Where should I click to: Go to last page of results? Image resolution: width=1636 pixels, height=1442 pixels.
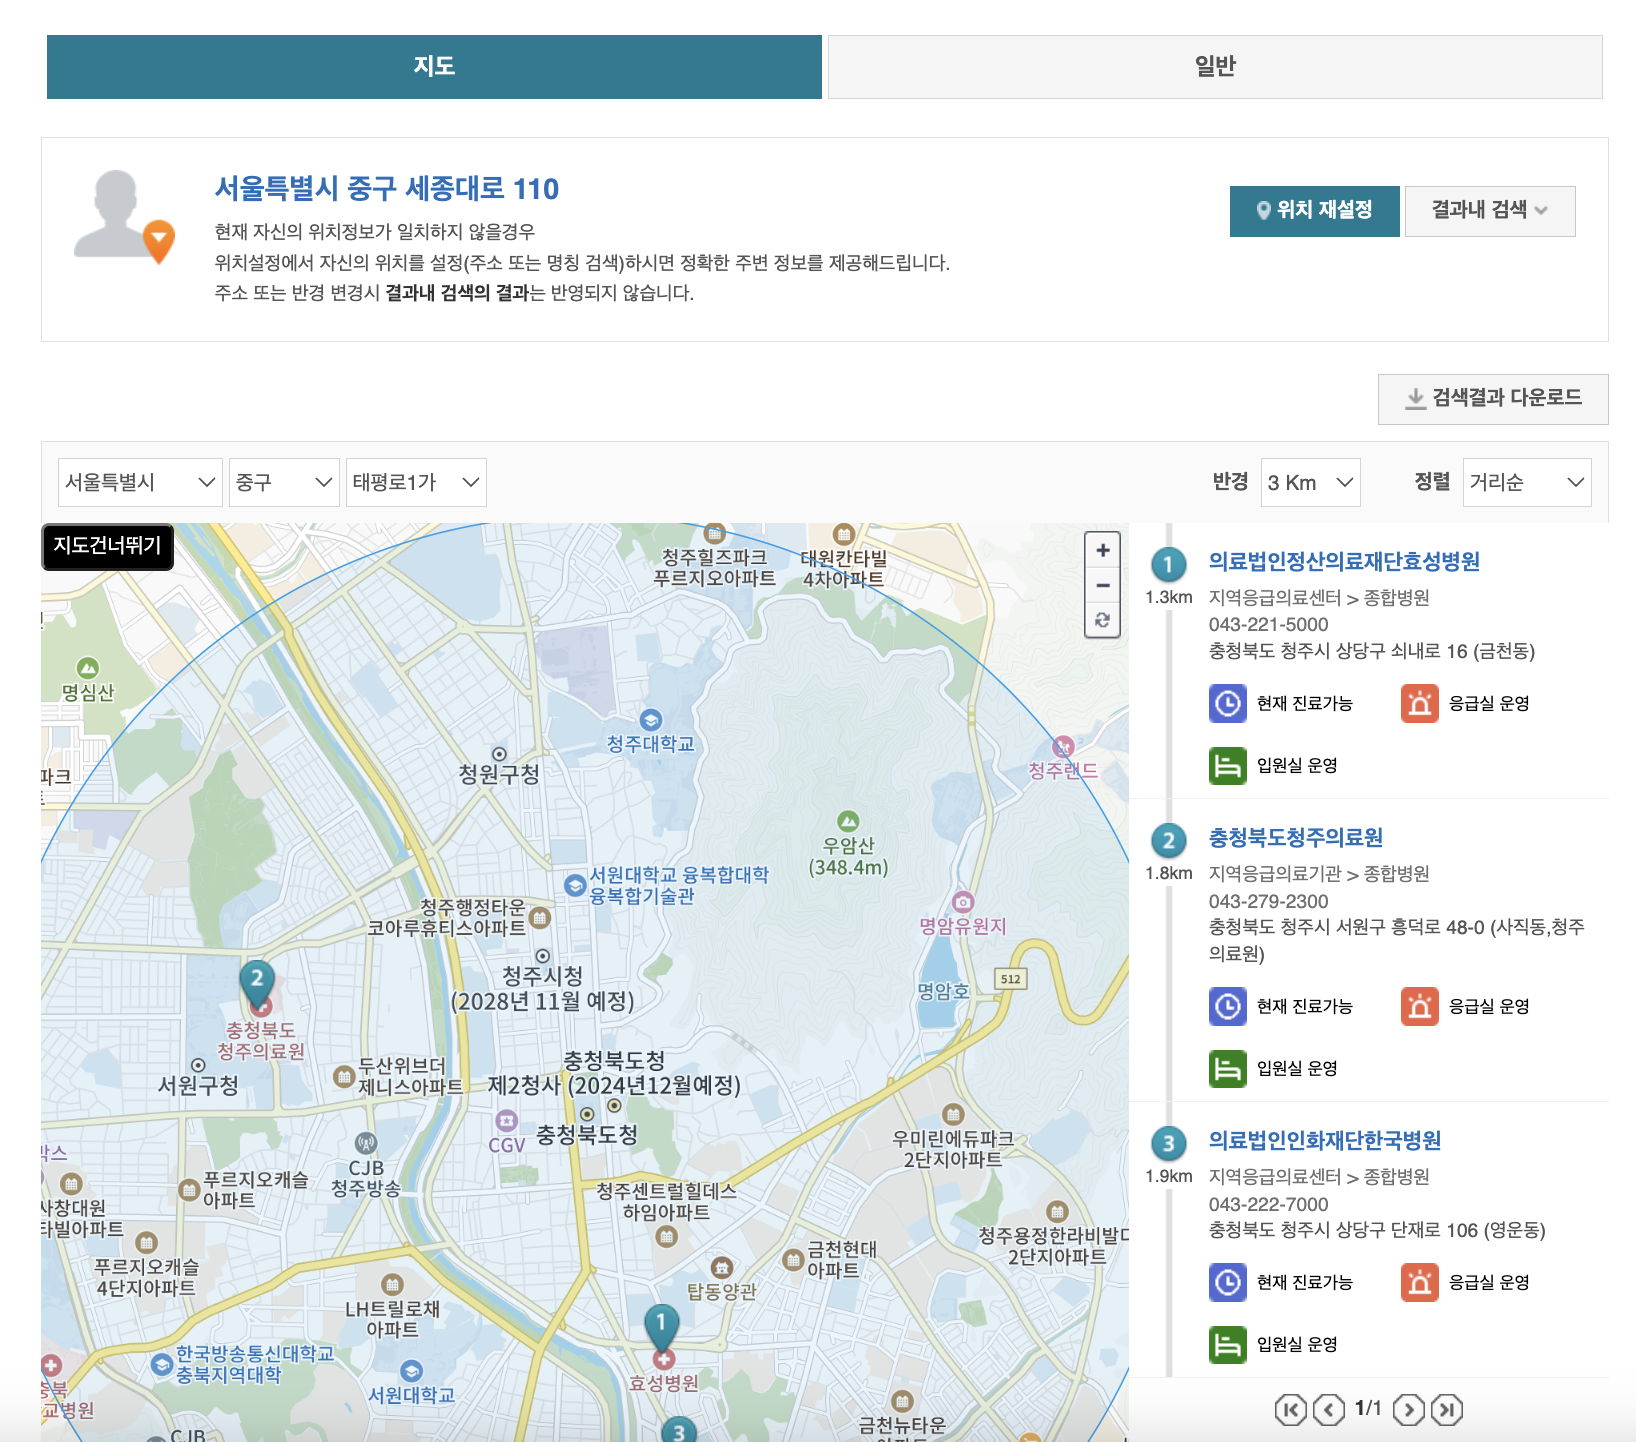(x=1446, y=1410)
